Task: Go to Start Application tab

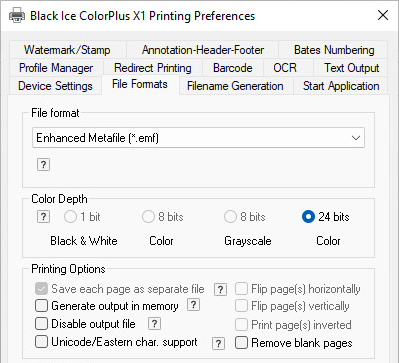Action: tap(341, 86)
